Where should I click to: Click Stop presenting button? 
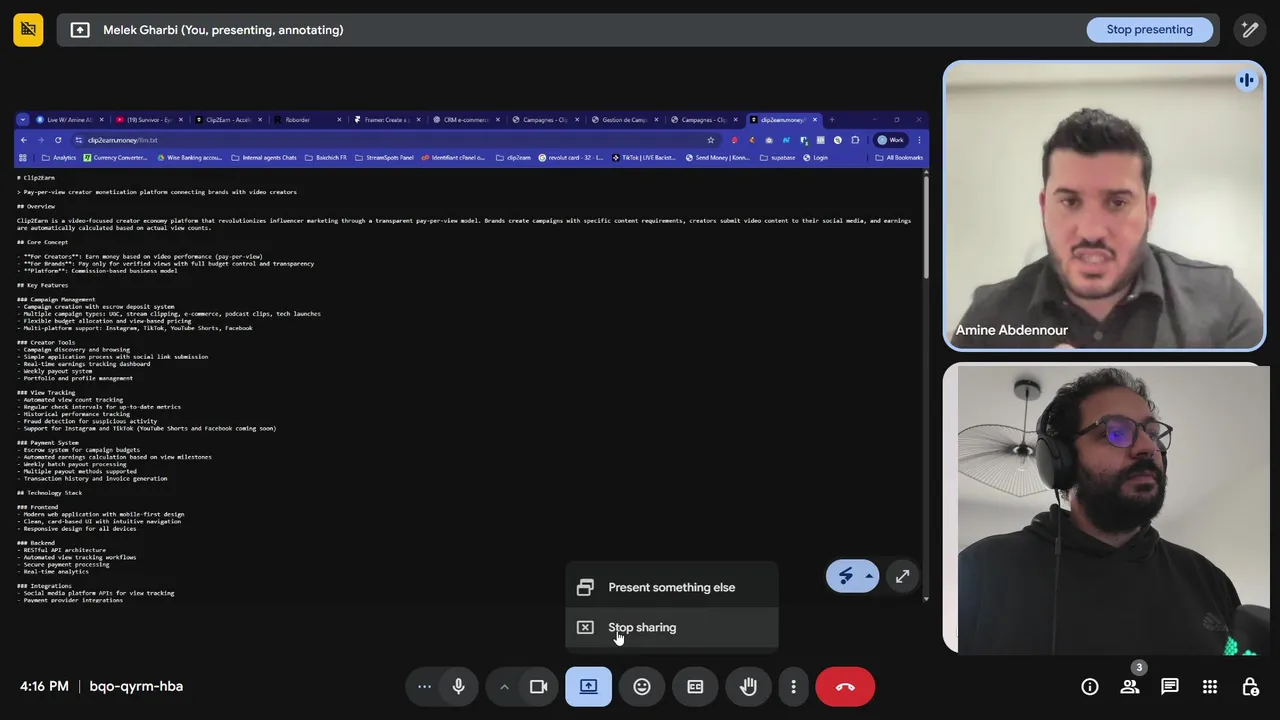tap(1150, 30)
